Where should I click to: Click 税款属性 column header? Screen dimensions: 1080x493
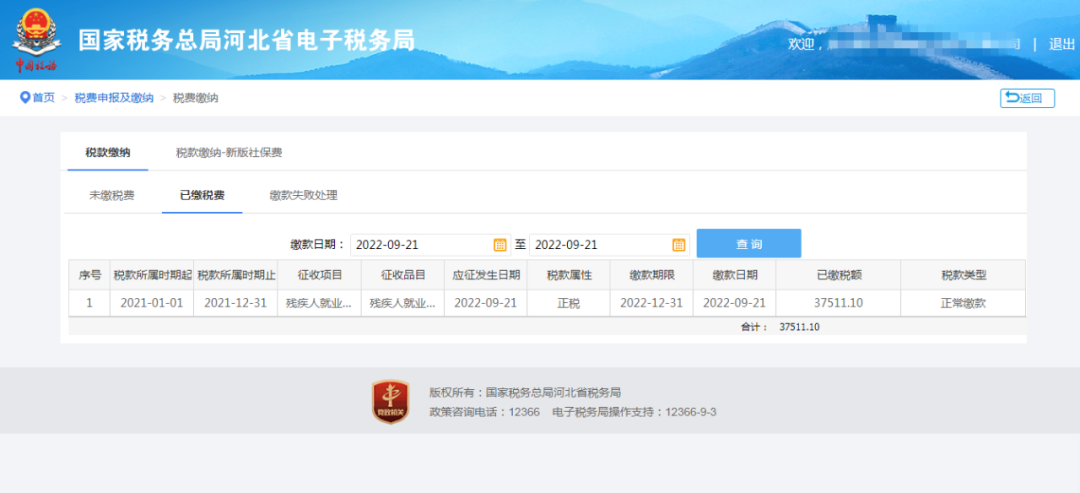pos(569,275)
